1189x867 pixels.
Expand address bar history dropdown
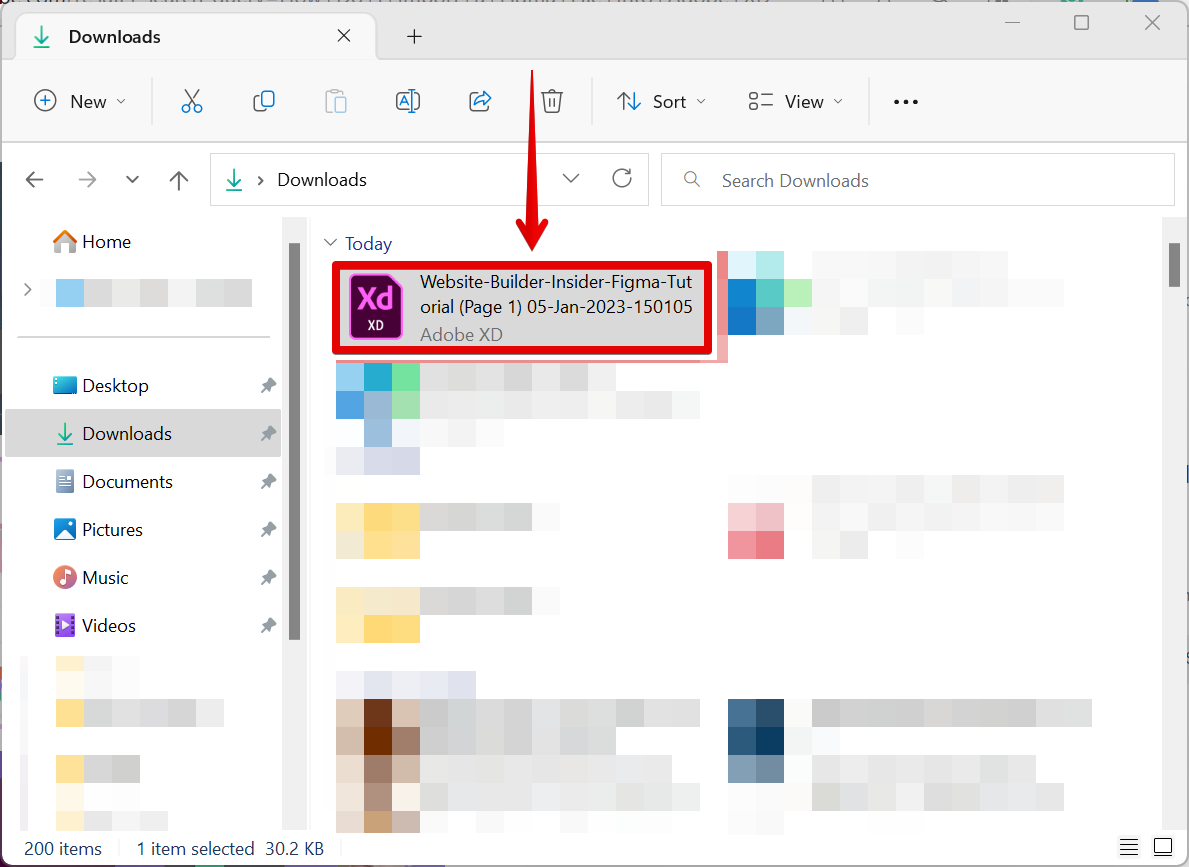[x=571, y=178]
